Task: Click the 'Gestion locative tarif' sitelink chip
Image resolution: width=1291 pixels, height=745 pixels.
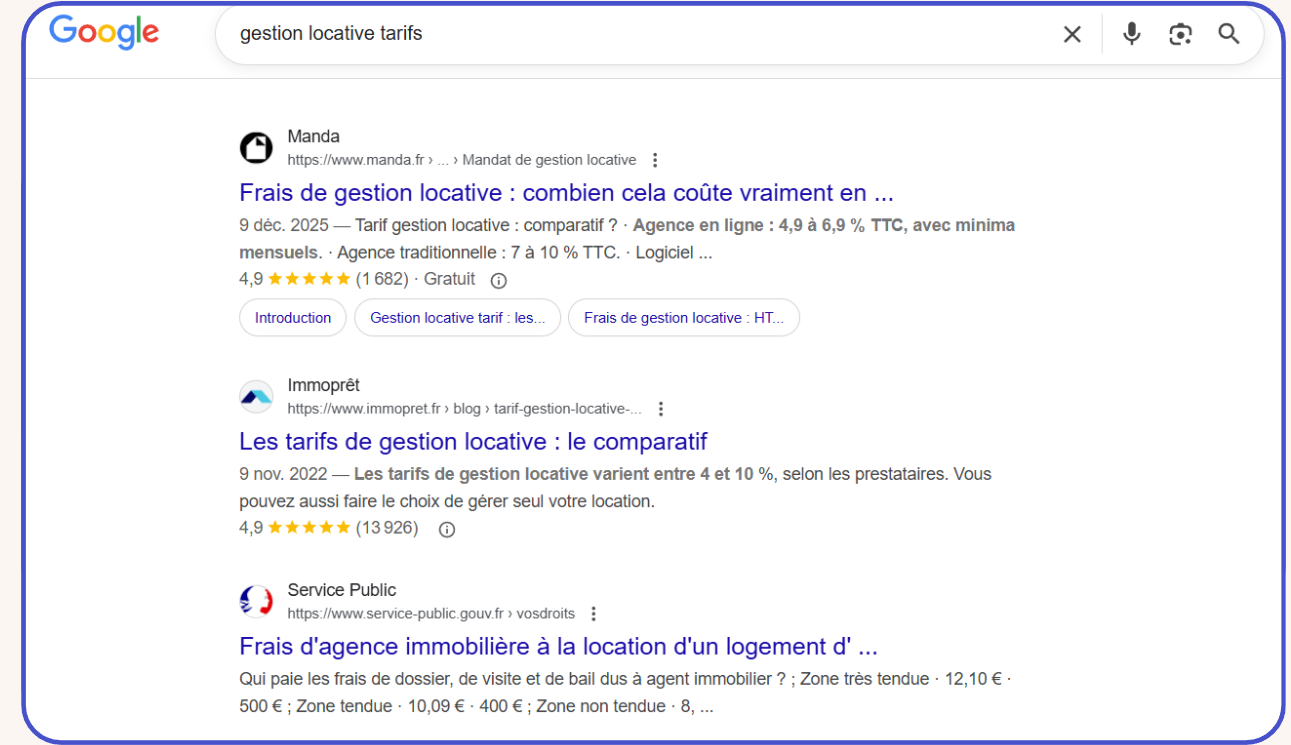Action: [457, 317]
